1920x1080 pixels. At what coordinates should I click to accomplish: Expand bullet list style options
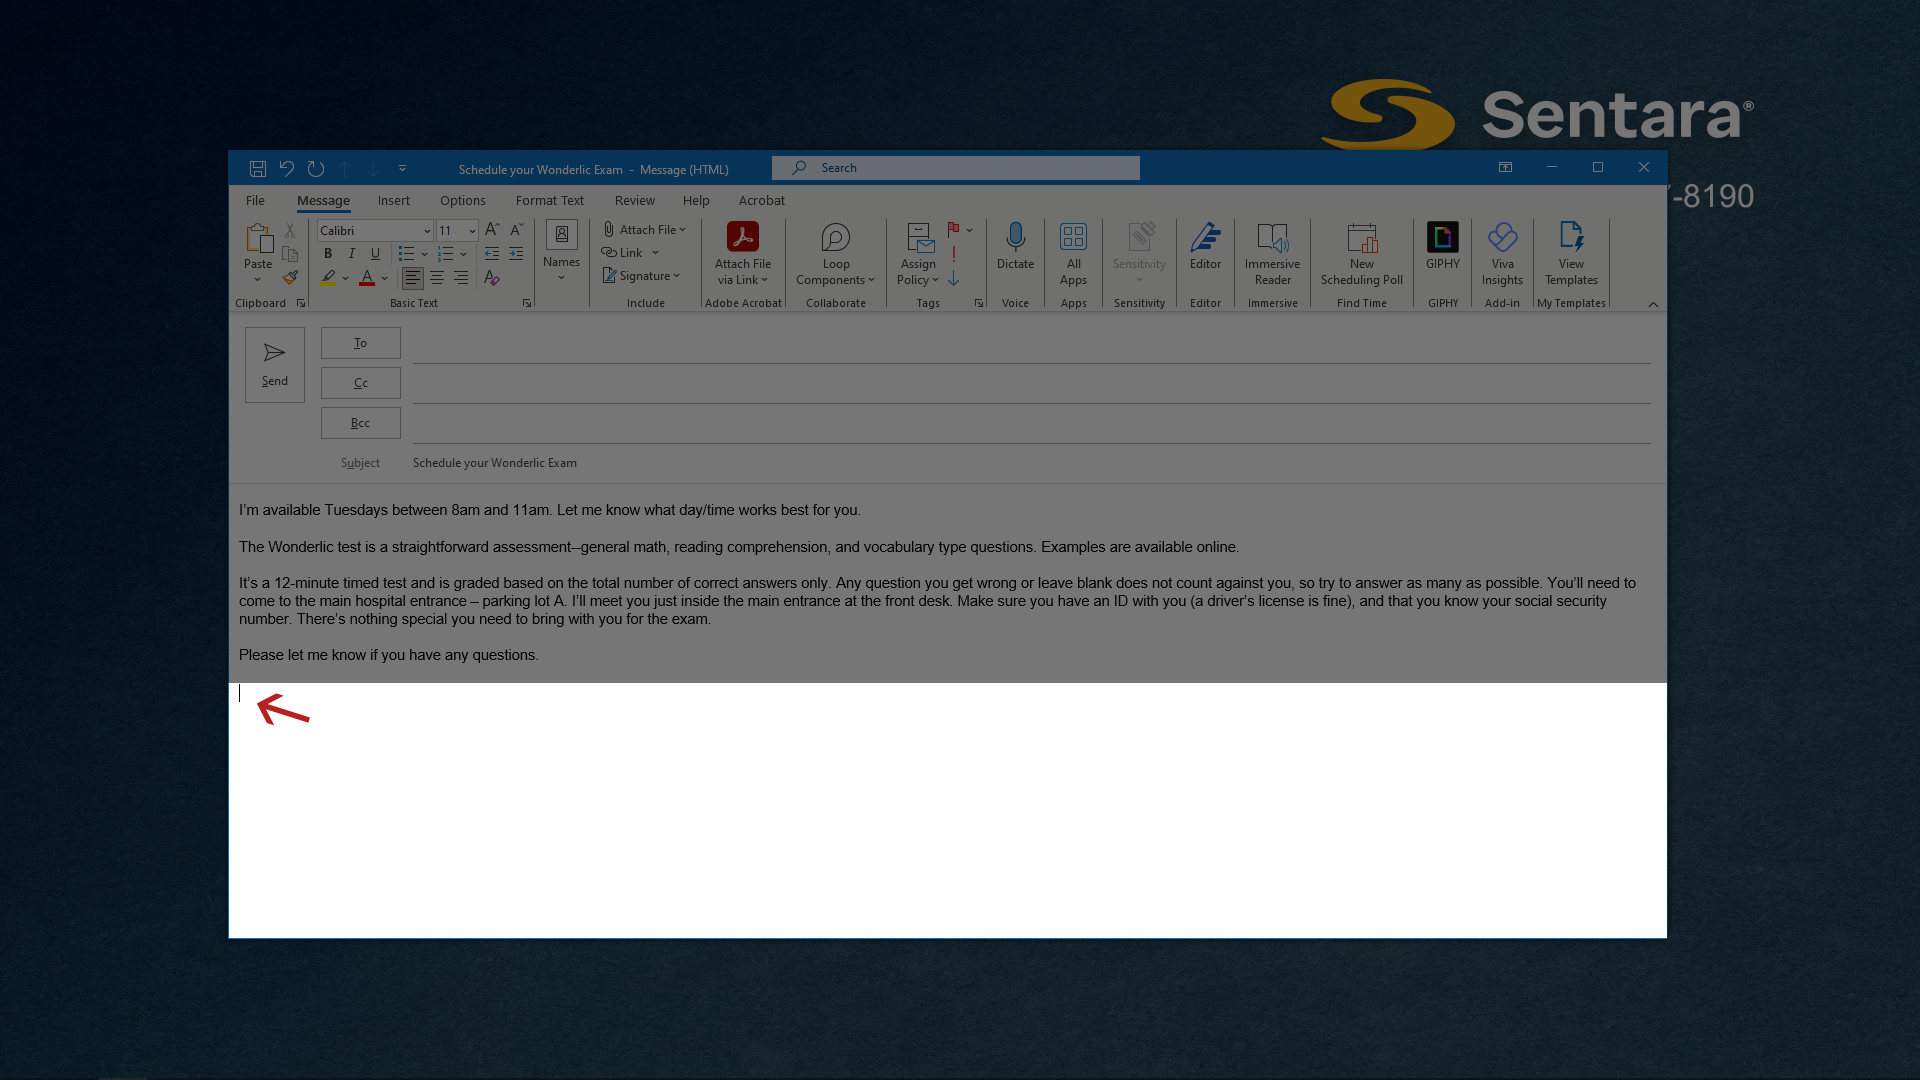pyautogui.click(x=424, y=255)
